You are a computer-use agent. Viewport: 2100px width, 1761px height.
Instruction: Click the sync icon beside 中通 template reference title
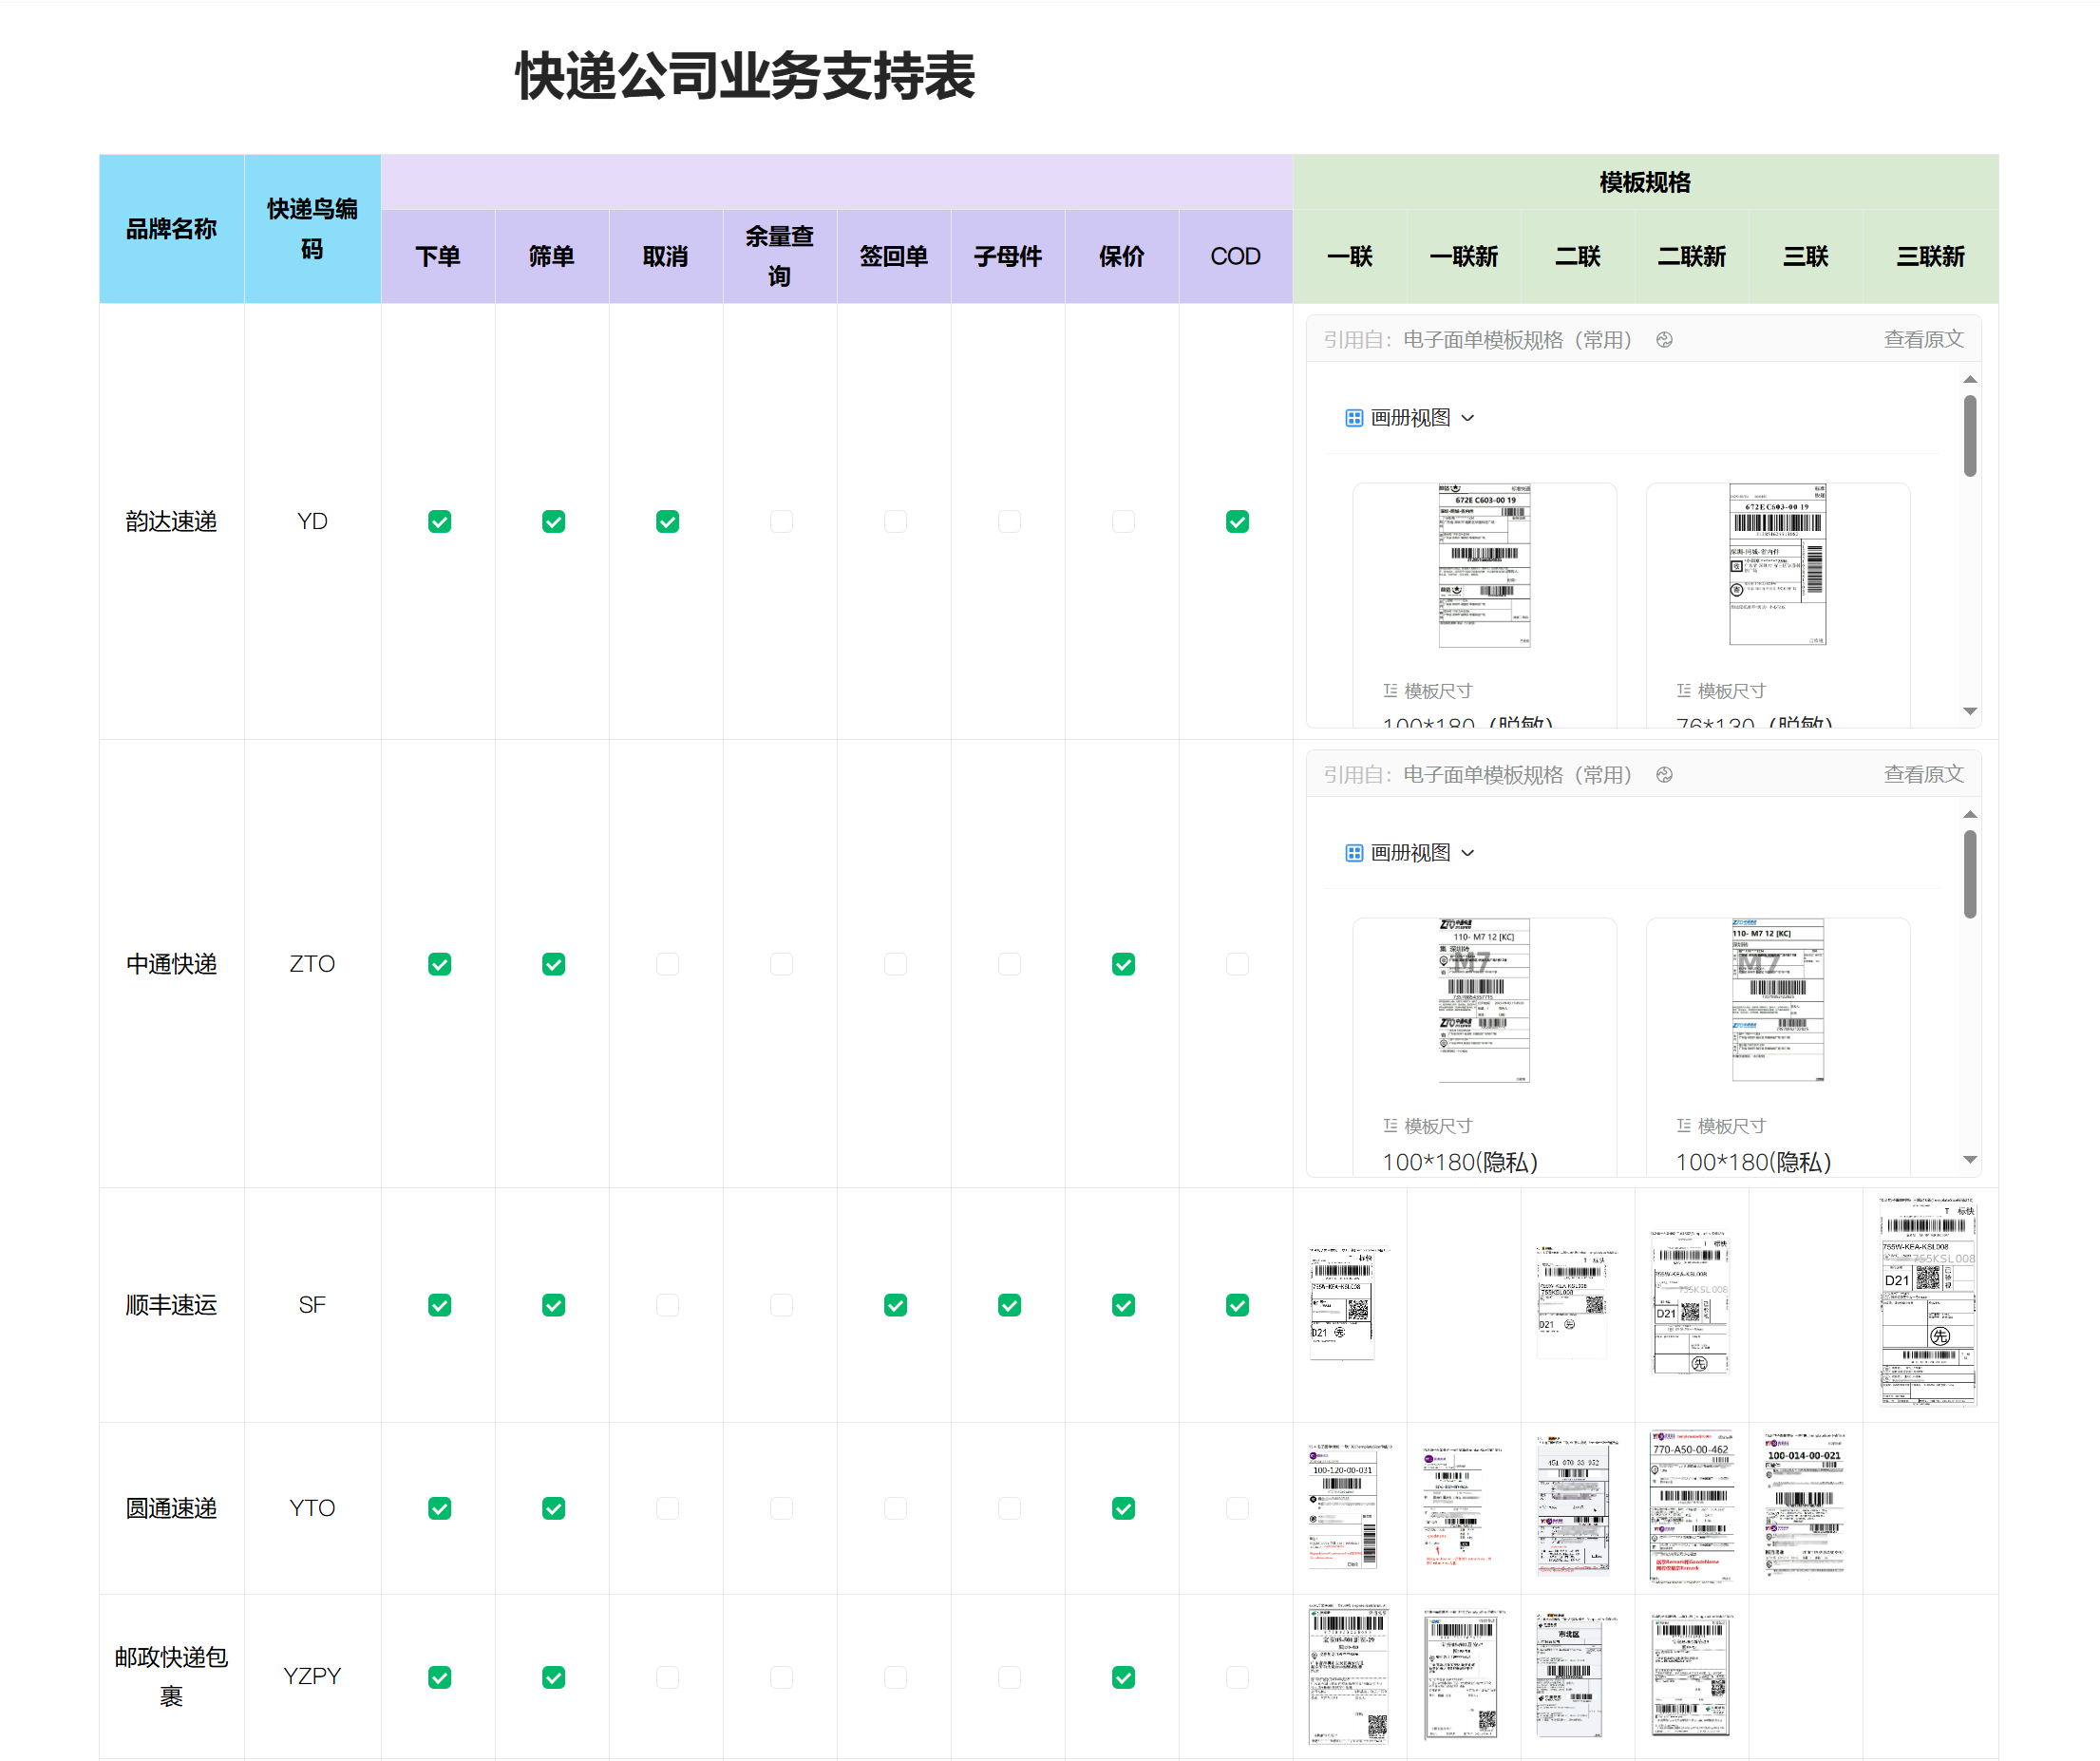point(1664,775)
